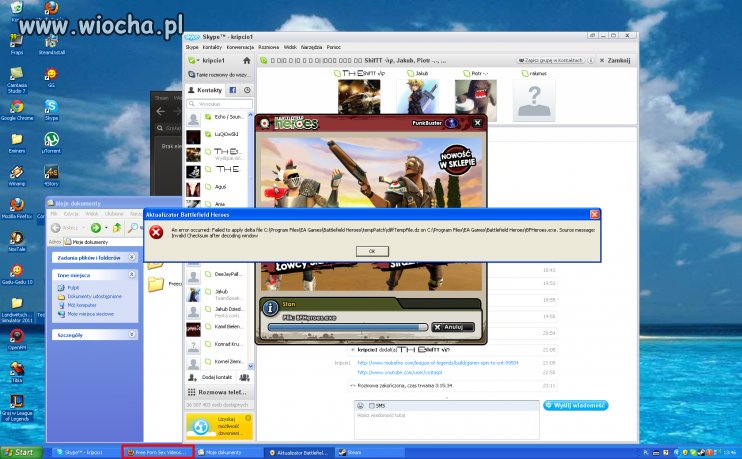The height and width of the screenshot is (459, 742).
Task: Launch Tibia from the desktop
Action: (17, 371)
